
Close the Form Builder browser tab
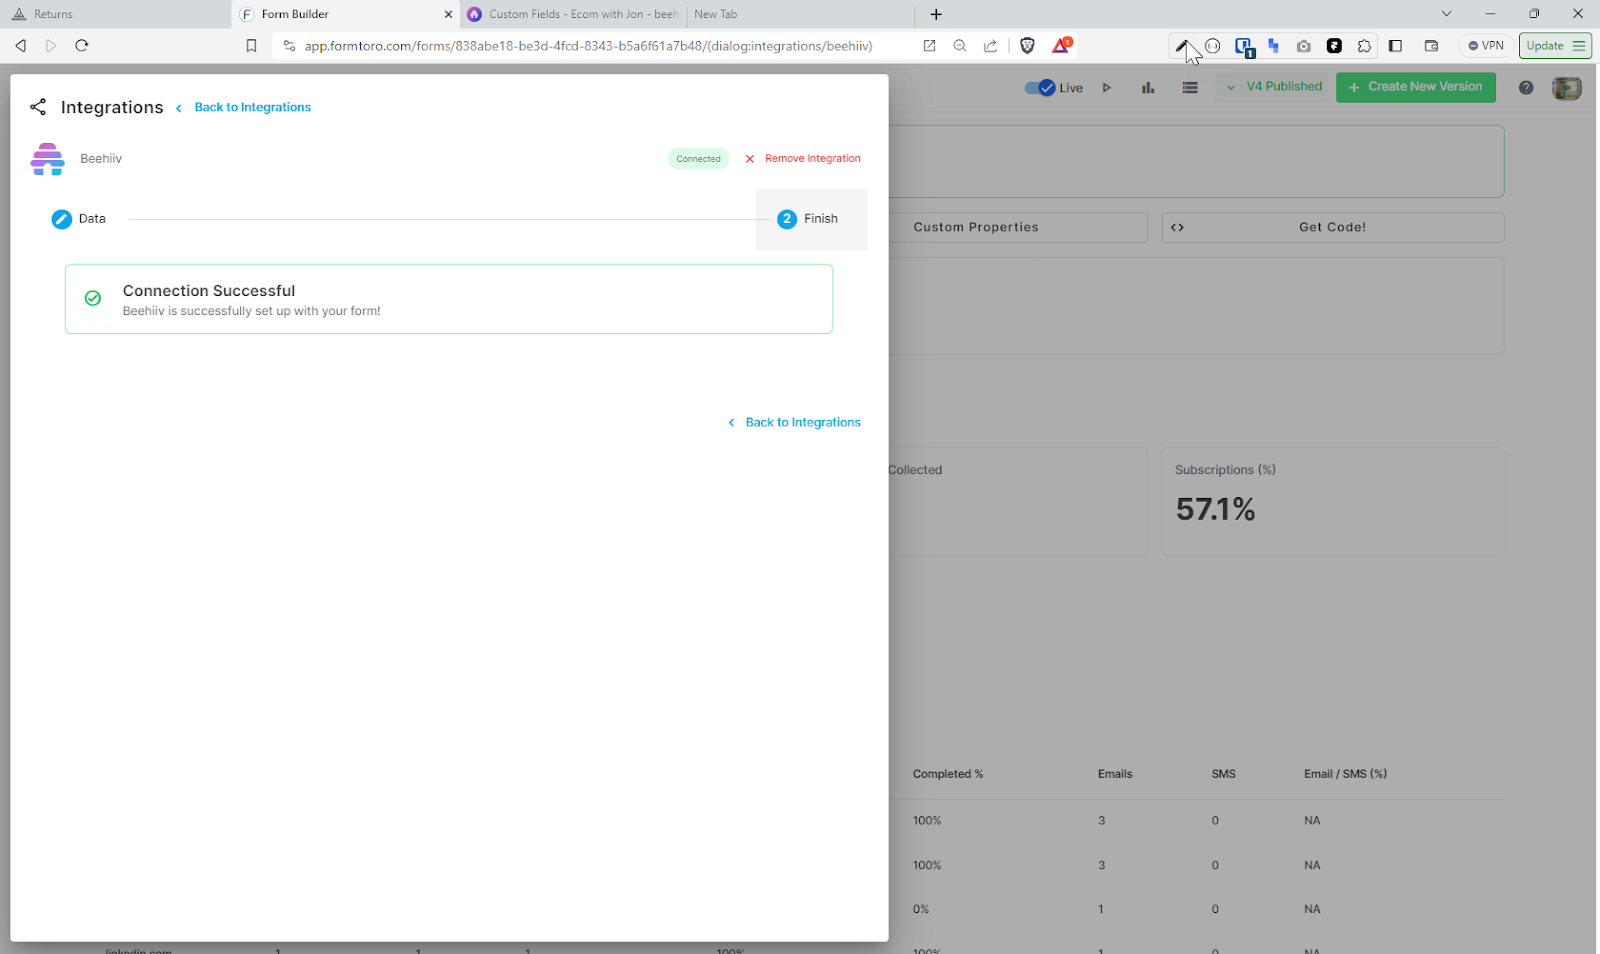(x=448, y=14)
